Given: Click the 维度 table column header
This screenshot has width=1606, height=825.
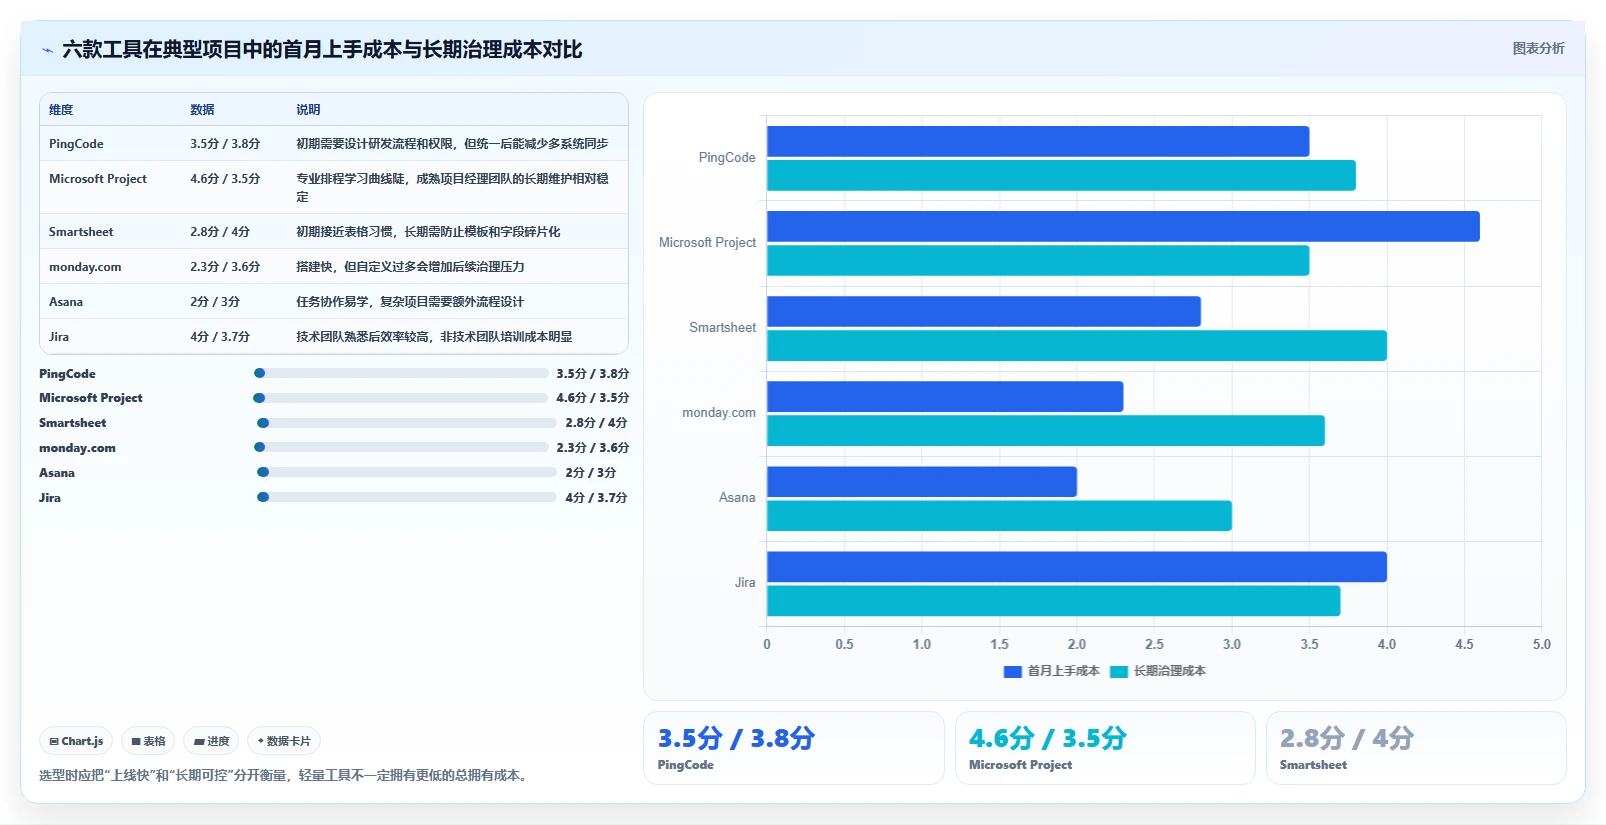Looking at the screenshot, I should (61, 109).
